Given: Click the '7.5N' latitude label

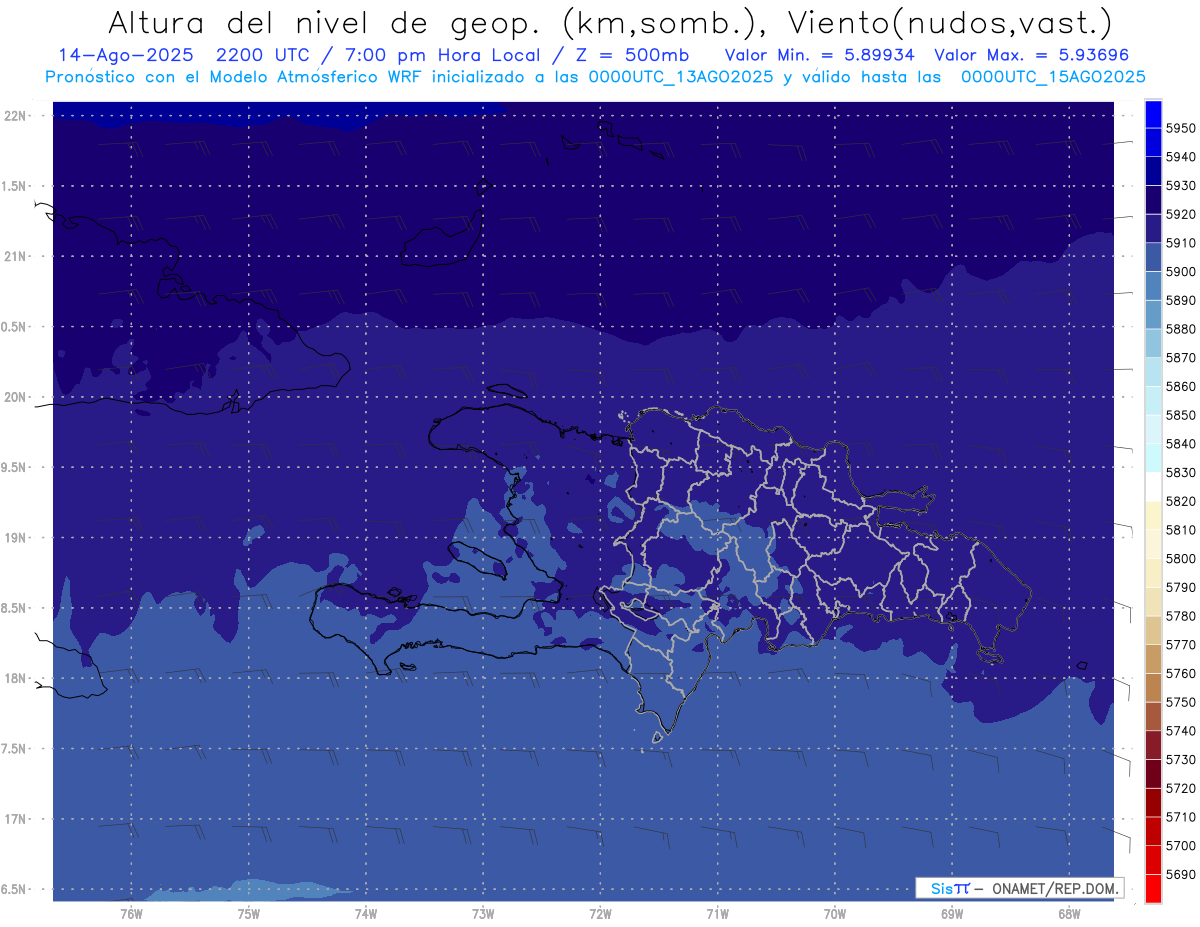Looking at the screenshot, I should (x=15, y=749).
